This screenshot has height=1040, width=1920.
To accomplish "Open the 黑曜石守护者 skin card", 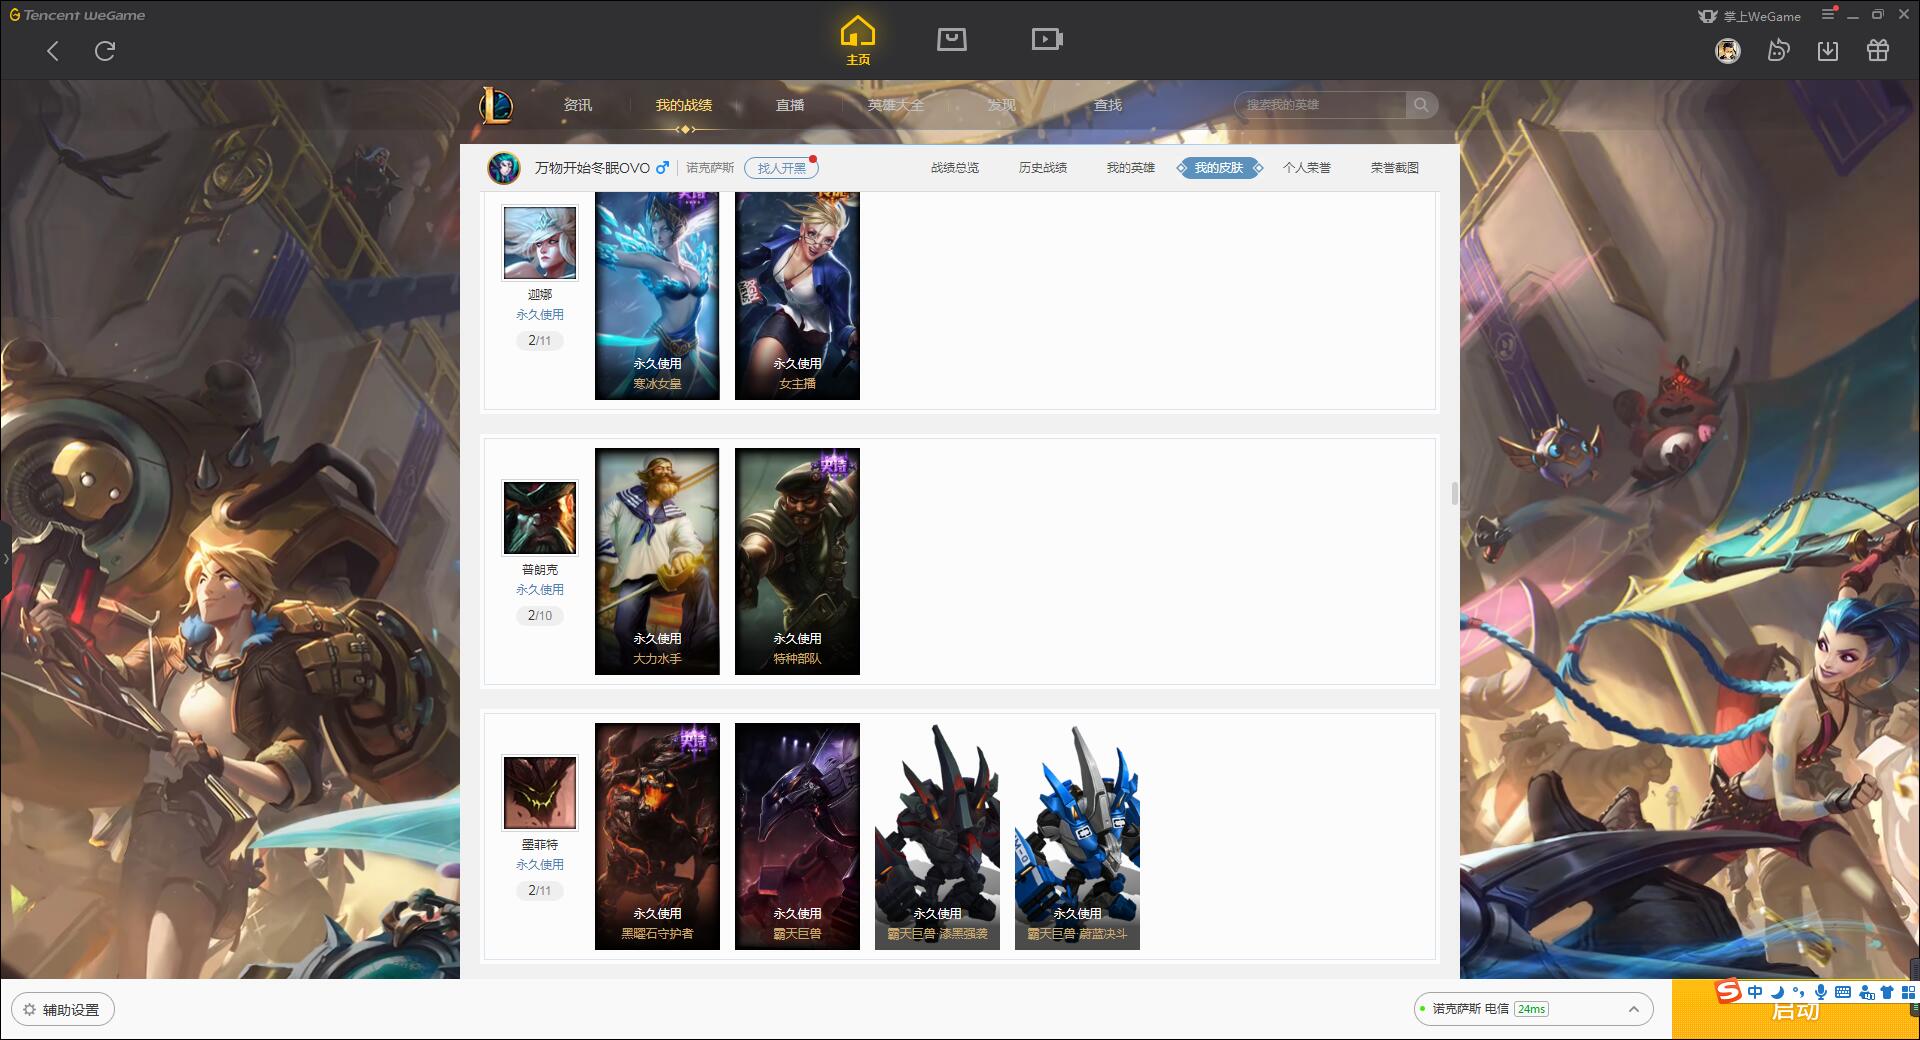I will pyautogui.click(x=657, y=836).
